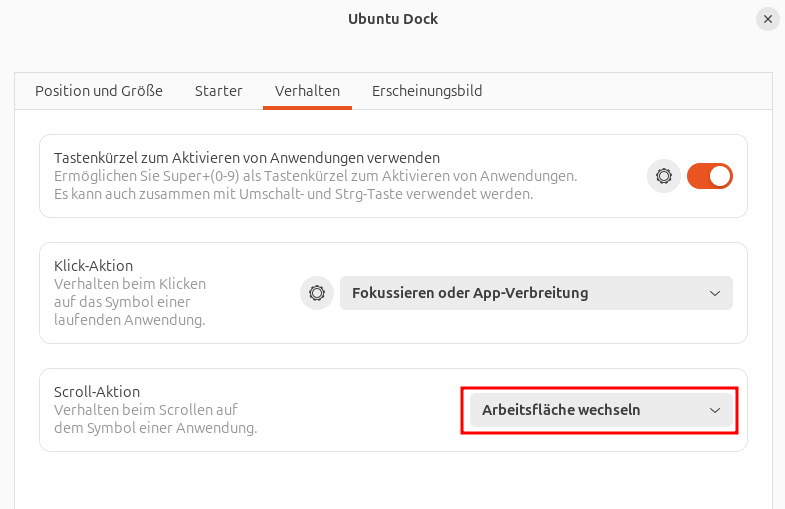Screen dimensions: 785x509
Task: Switch to the Position und Größe tab
Action: pyautogui.click(x=99, y=91)
